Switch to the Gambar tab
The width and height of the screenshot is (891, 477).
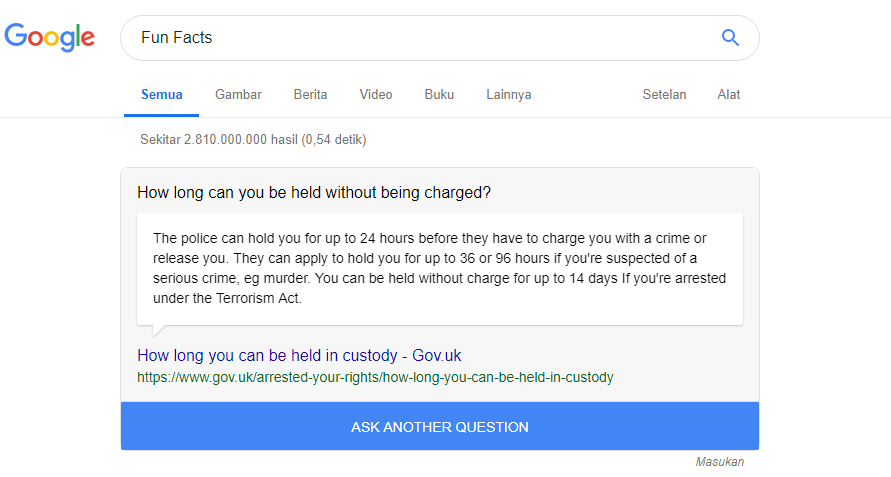coord(238,95)
